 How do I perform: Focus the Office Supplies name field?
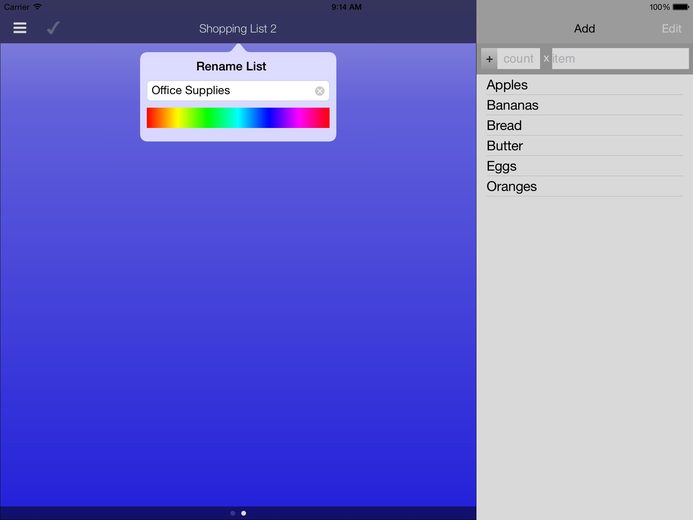238,91
